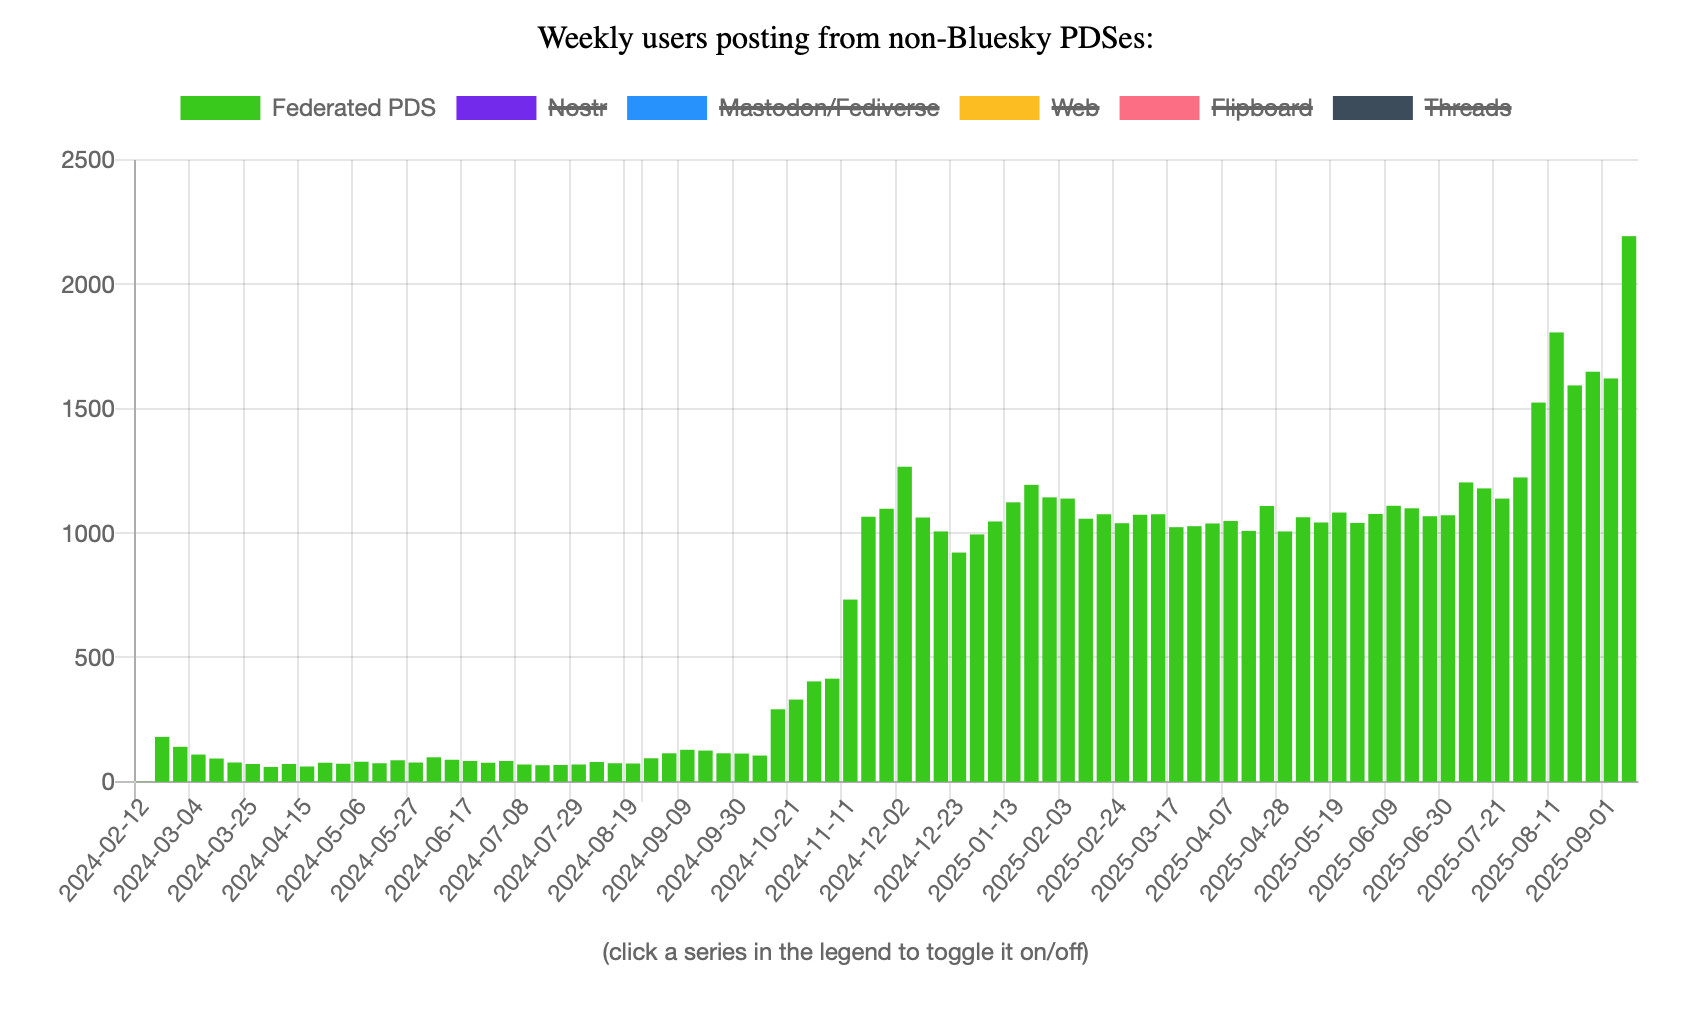Screen dimensions: 1698x1010
Task: Toggle the Federated PDS legend label
Action: pyautogui.click(x=353, y=108)
